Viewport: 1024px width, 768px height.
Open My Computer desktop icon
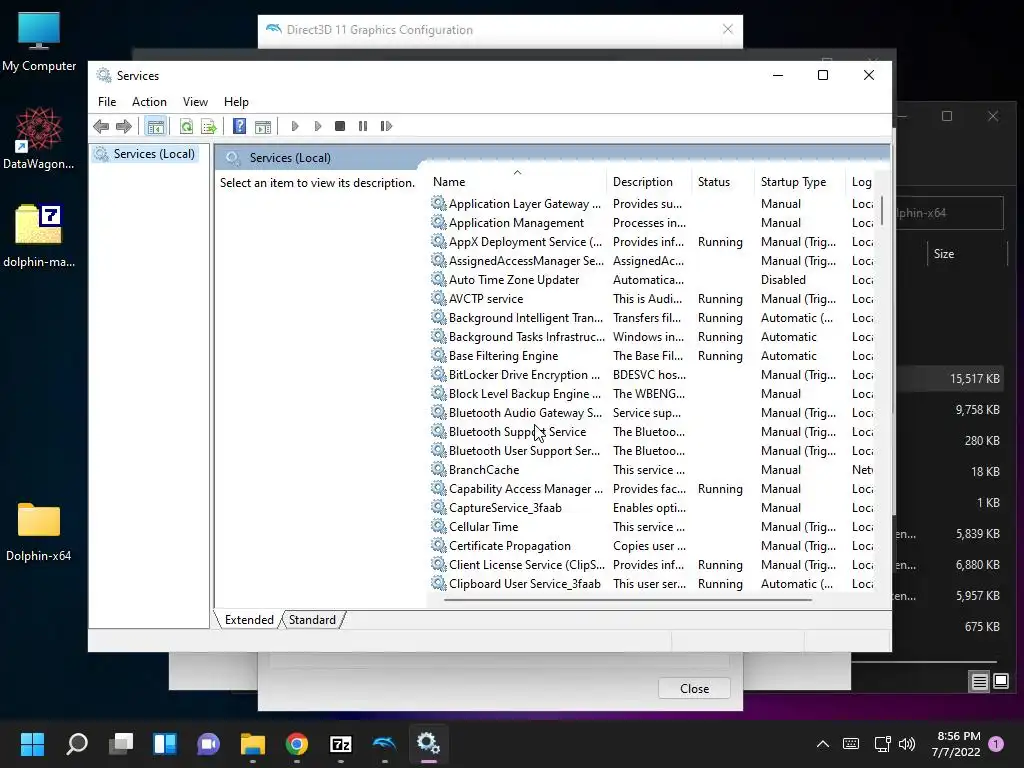[39, 42]
